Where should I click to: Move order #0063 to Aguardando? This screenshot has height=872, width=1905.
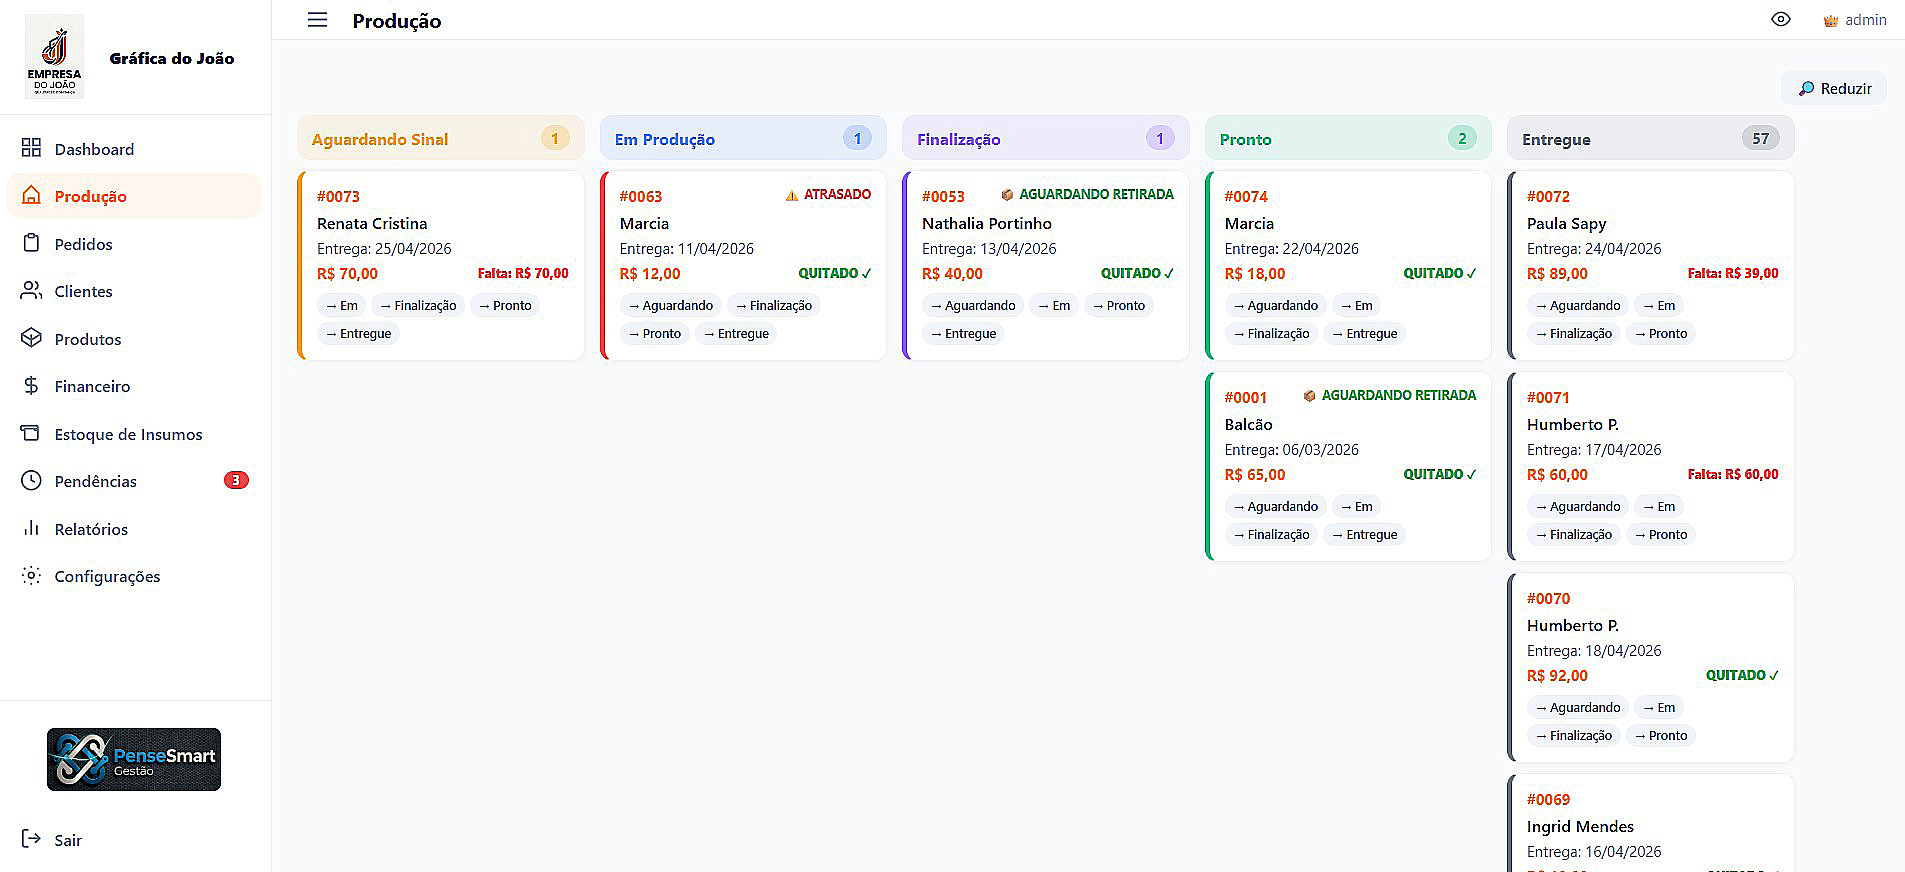pyautogui.click(x=670, y=305)
